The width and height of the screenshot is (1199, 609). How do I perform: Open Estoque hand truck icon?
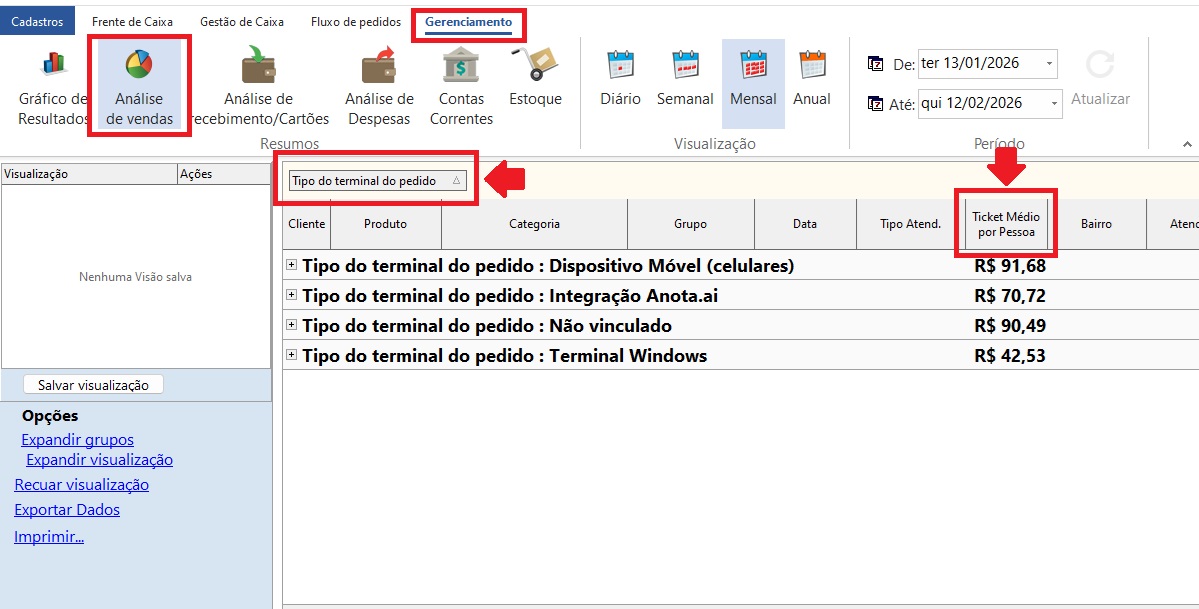tap(535, 66)
